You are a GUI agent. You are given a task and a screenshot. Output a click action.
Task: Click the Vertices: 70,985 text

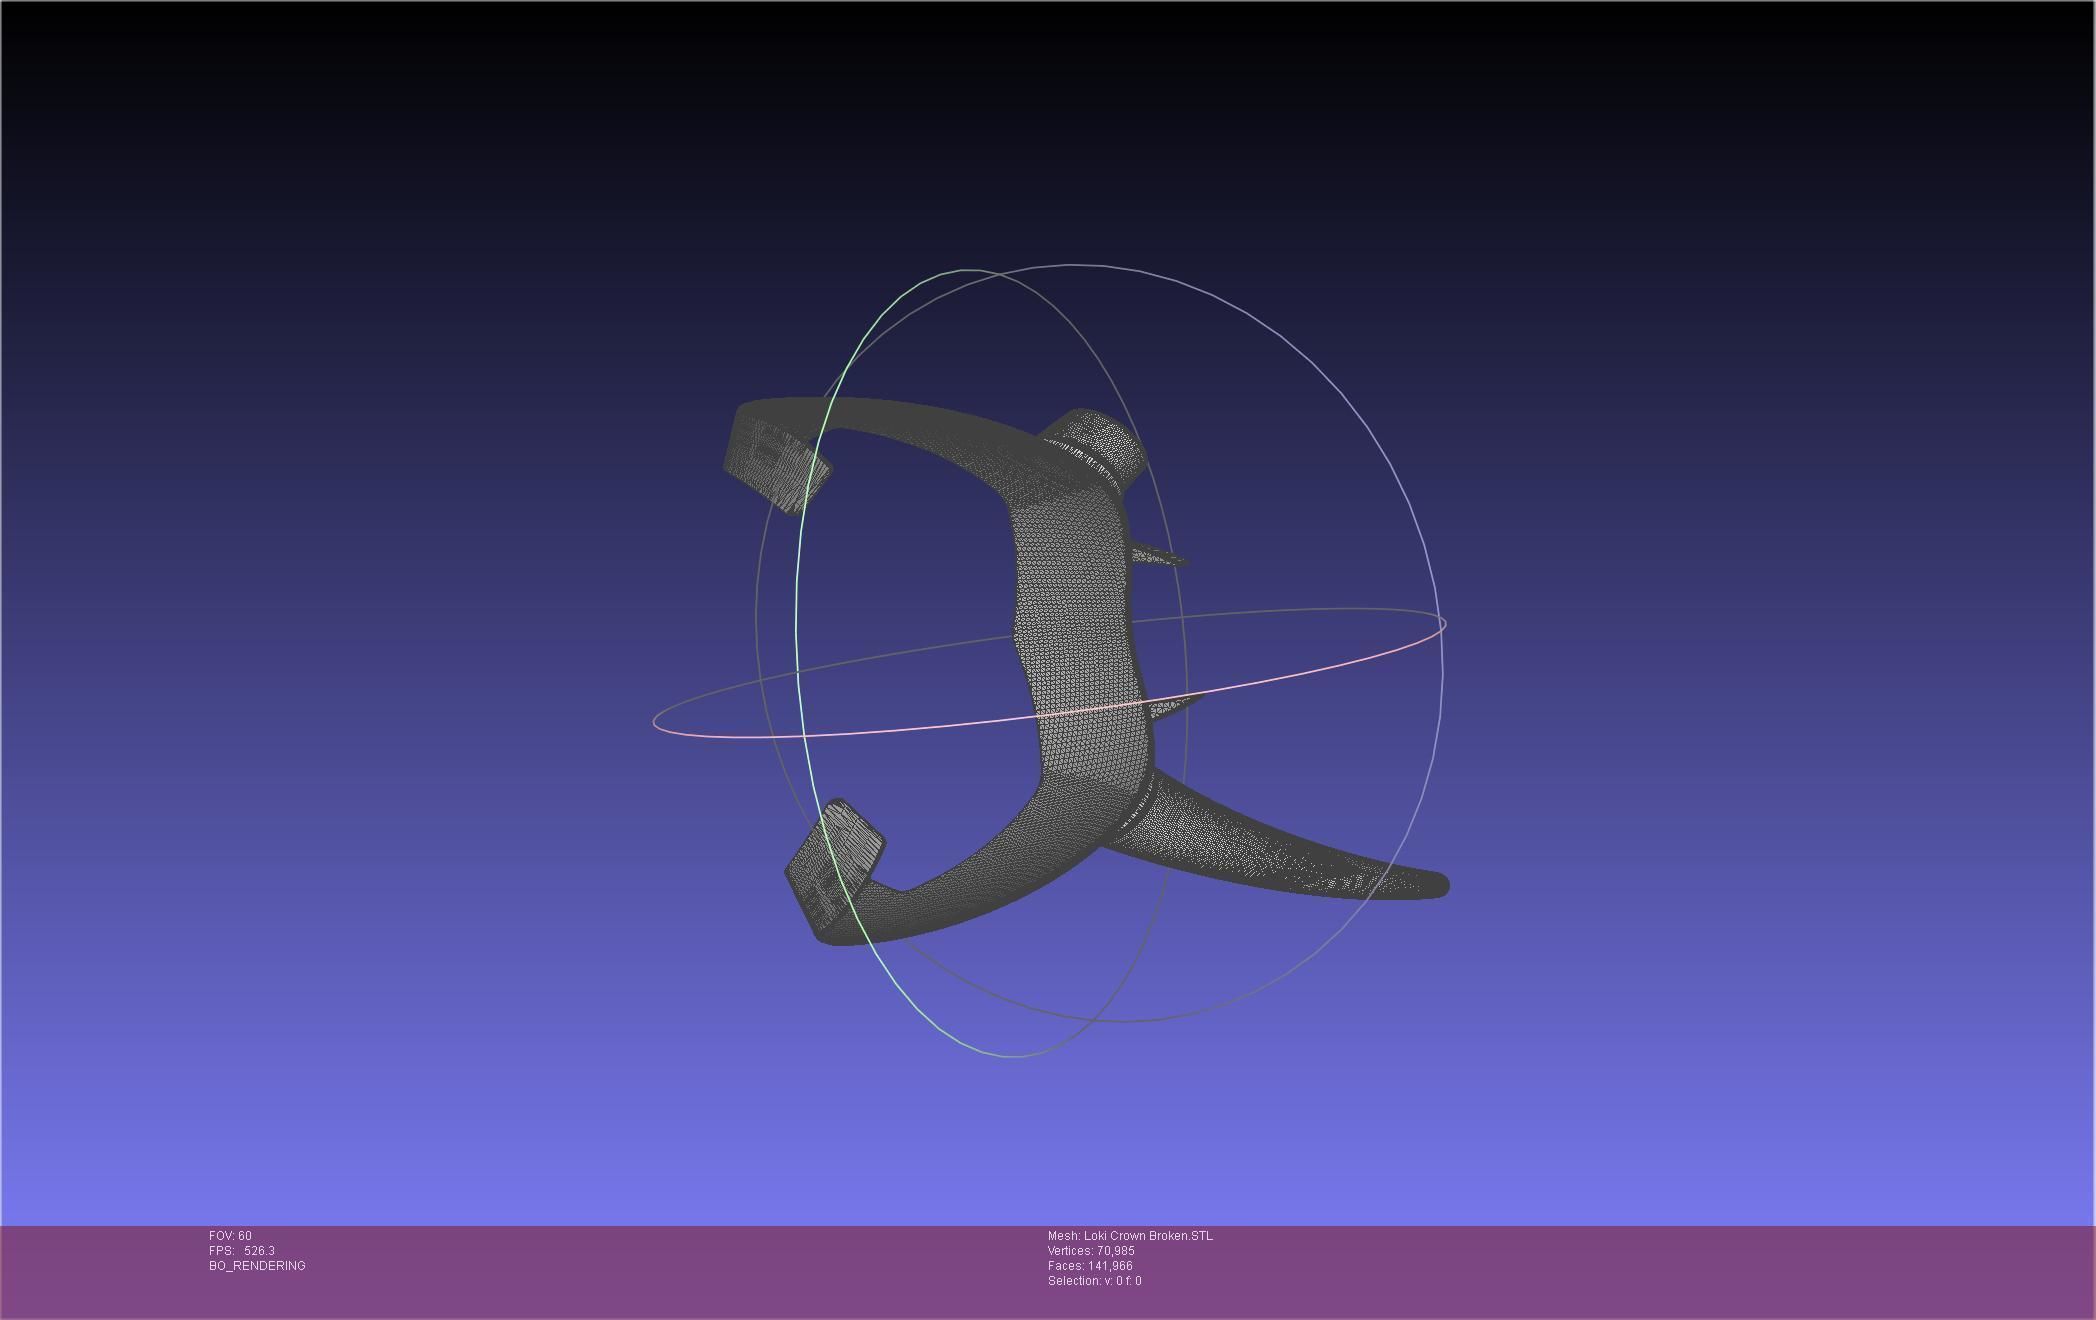pos(1091,1251)
